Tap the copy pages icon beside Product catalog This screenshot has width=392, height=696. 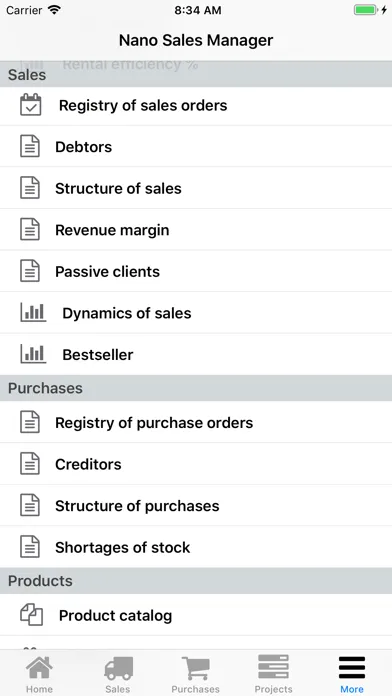tap(32, 615)
